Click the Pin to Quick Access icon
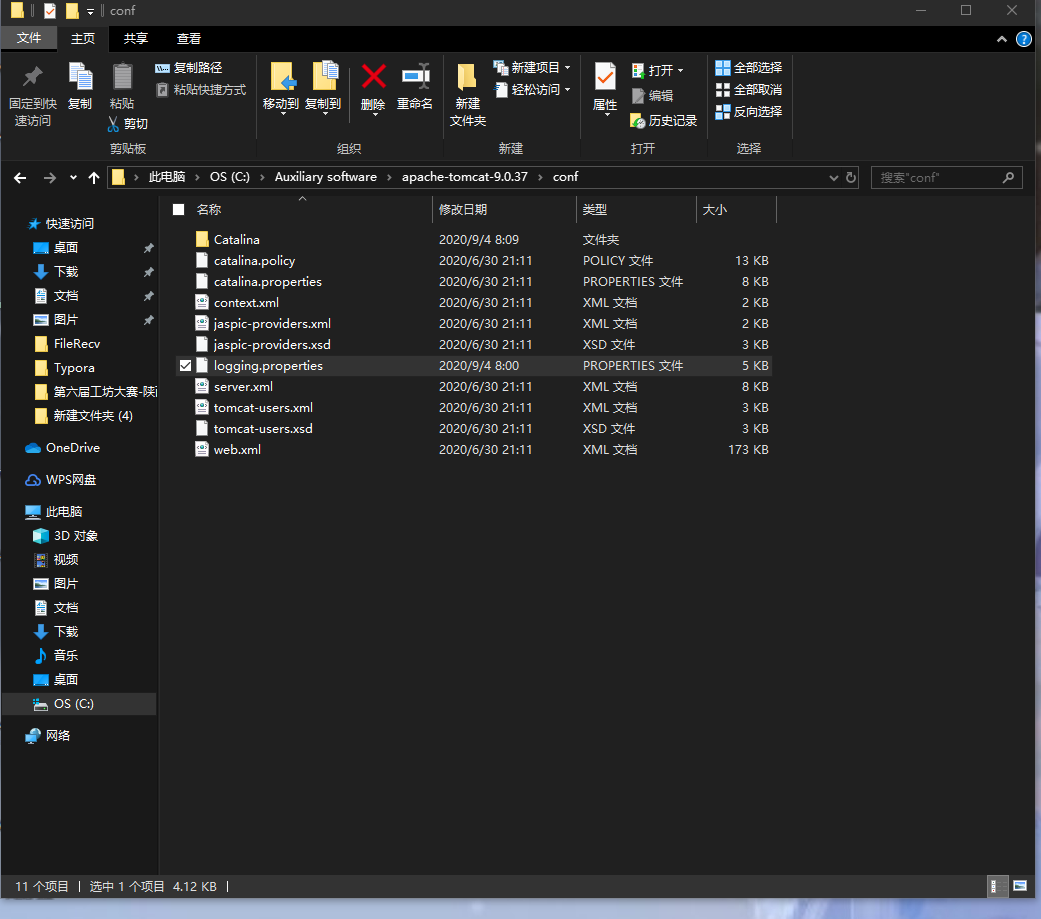This screenshot has height=919, width=1041. 32,77
